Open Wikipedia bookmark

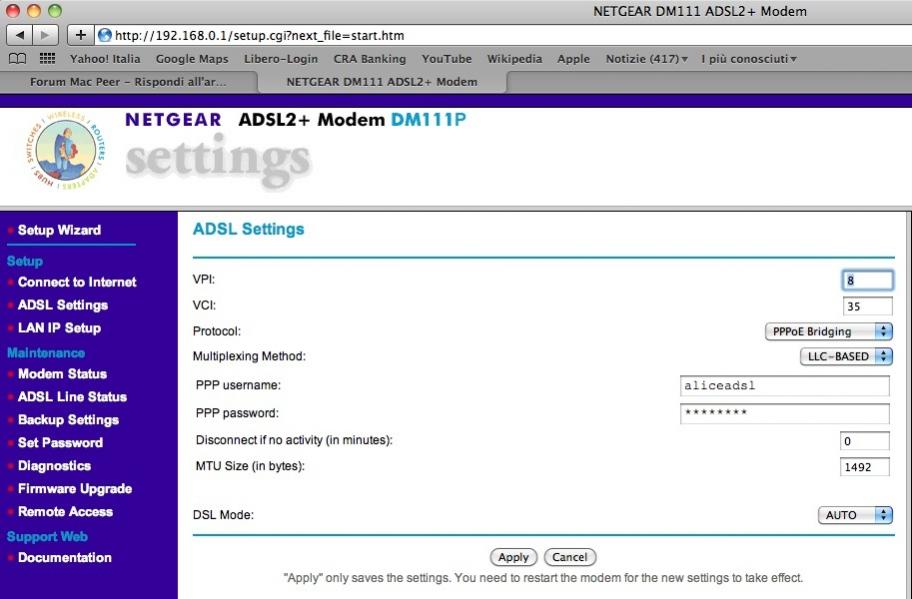click(514, 59)
